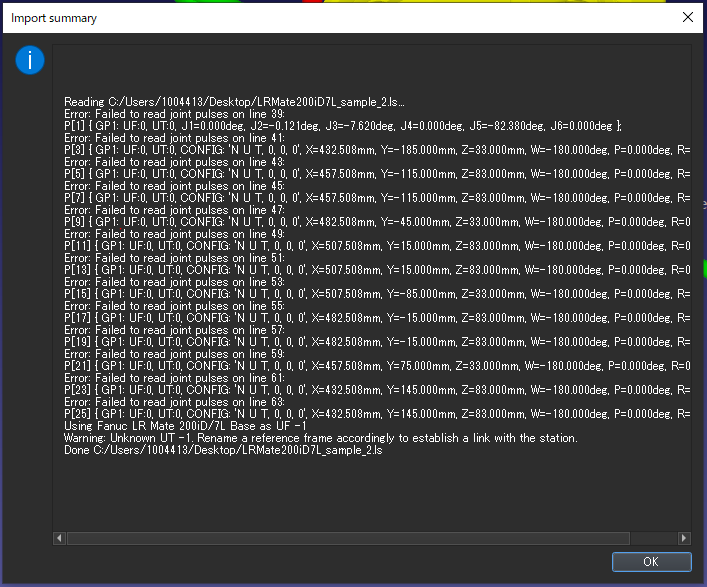Click the 'Done' log line

coord(223,450)
